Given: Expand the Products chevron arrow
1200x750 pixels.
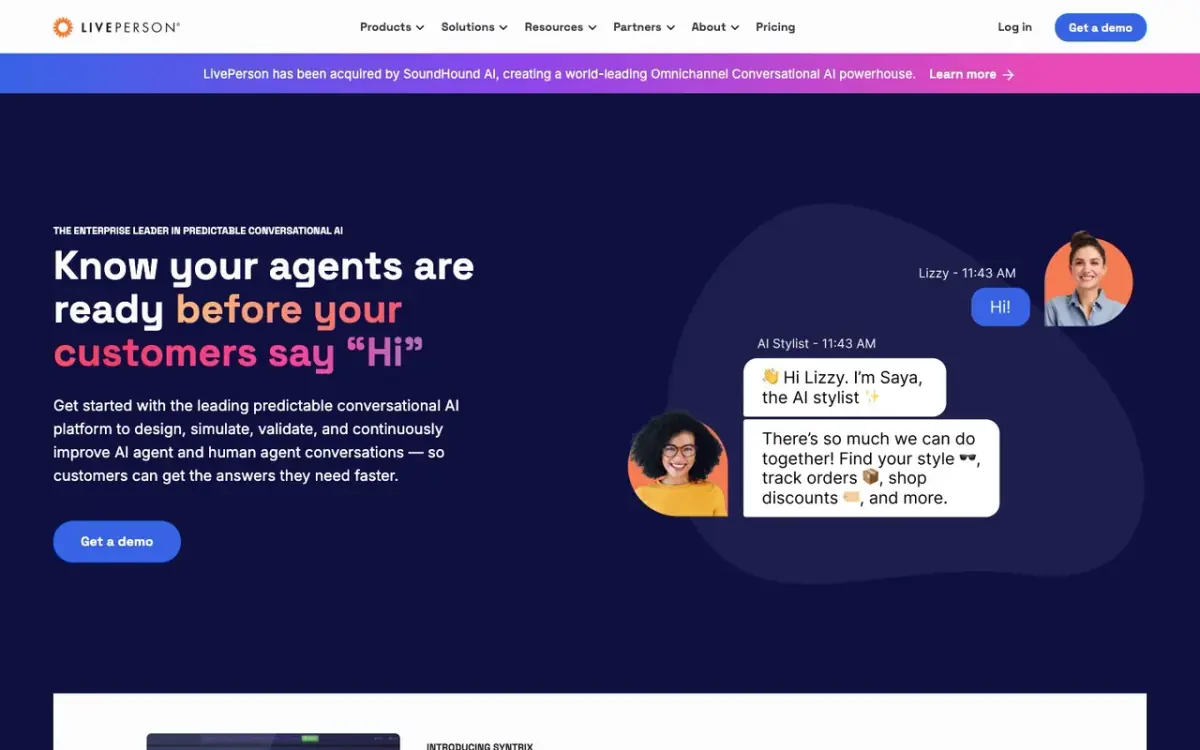Looking at the screenshot, I should click(x=420, y=28).
